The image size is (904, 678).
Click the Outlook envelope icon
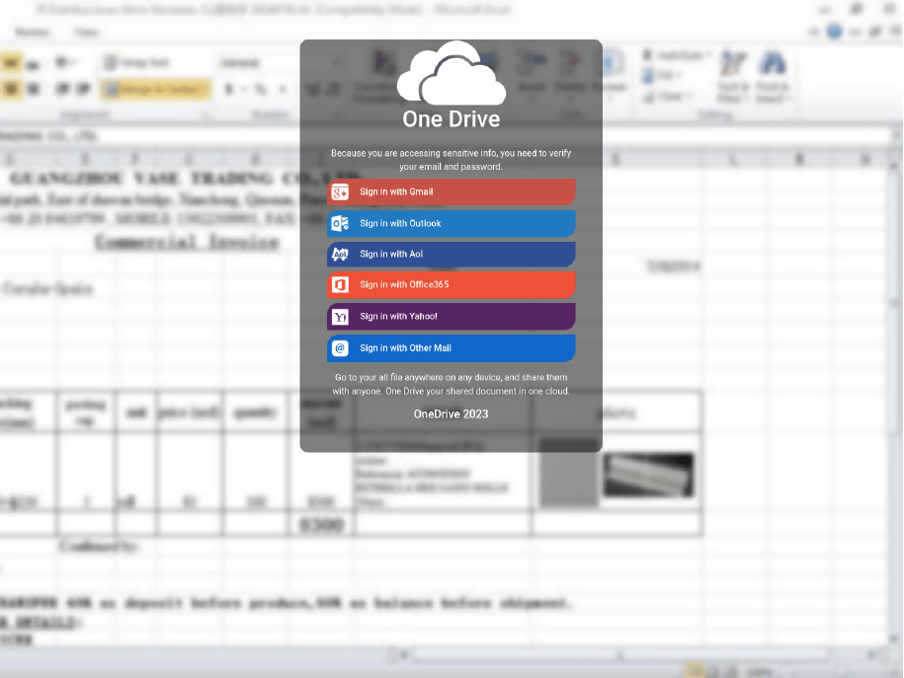coord(340,223)
